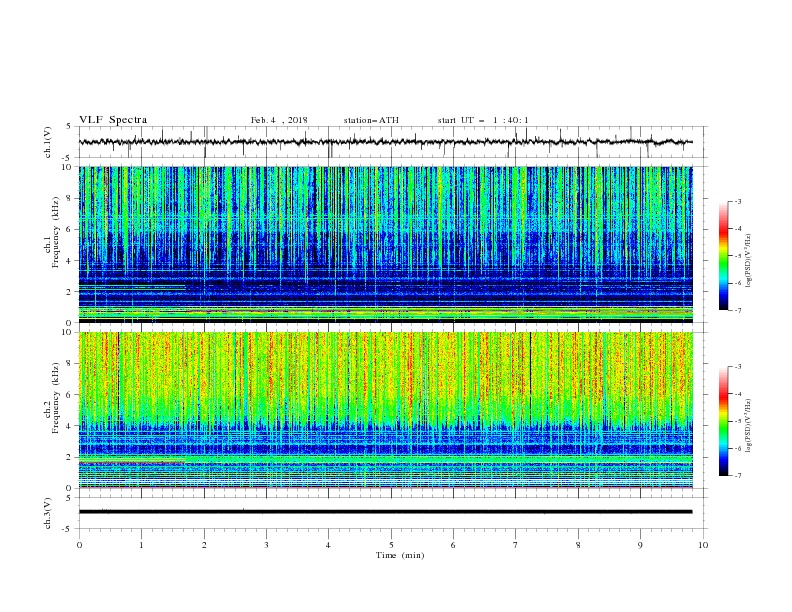792x612 pixels.
Task: Click the time axis tick label "10"
Action: [x=703, y=545]
